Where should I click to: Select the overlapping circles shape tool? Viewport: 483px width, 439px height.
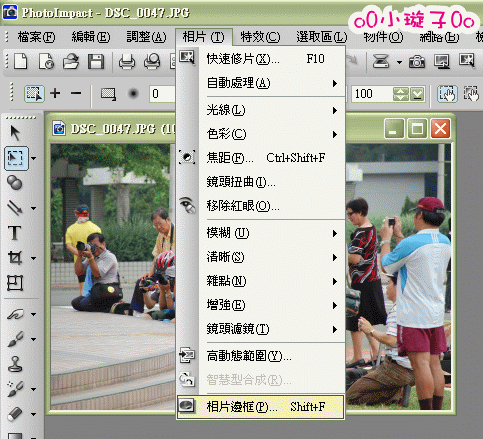(x=14, y=183)
